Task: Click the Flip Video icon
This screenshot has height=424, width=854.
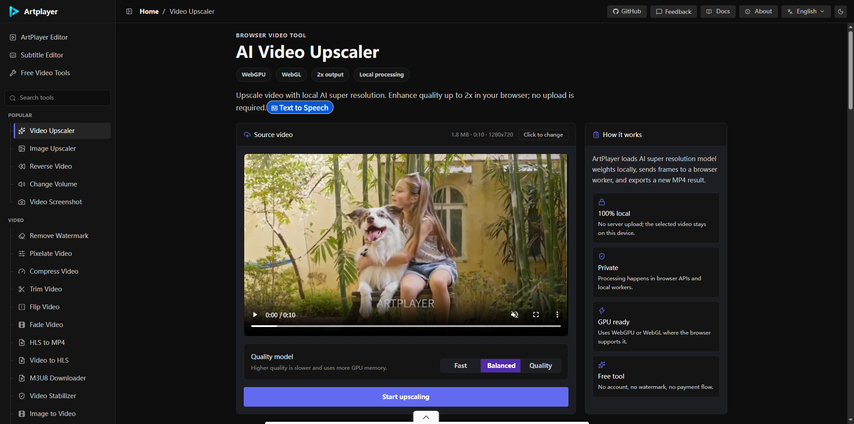Action: click(x=22, y=307)
